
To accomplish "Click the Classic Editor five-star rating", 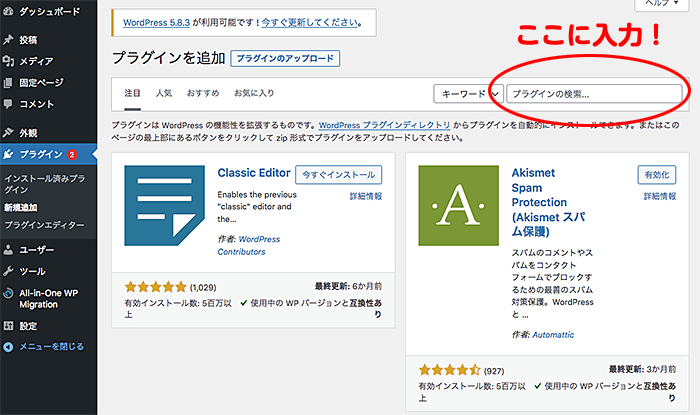I will tap(155, 286).
